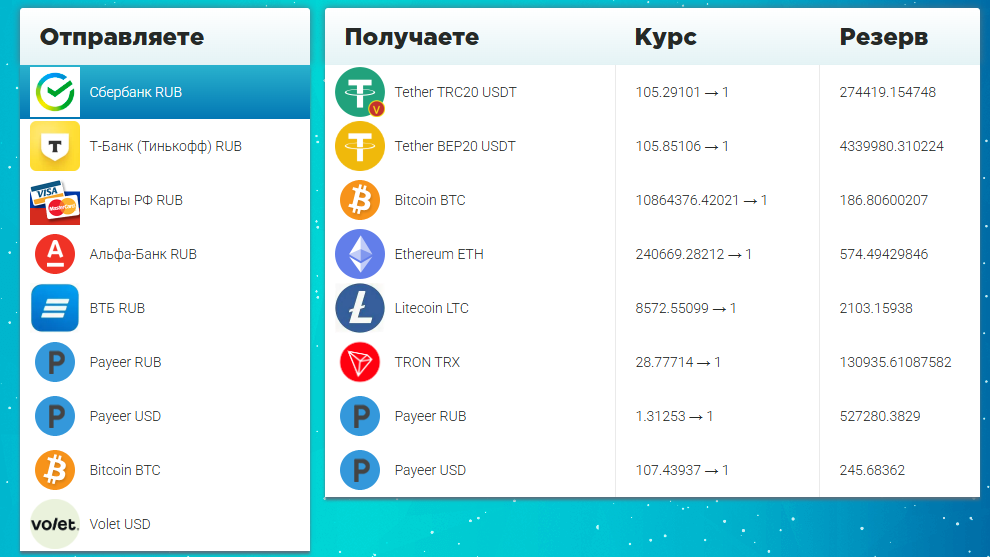Click Bitcoin rate 10864376.42021 → 1
This screenshot has width=990, height=557.
pyautogui.click(x=701, y=200)
